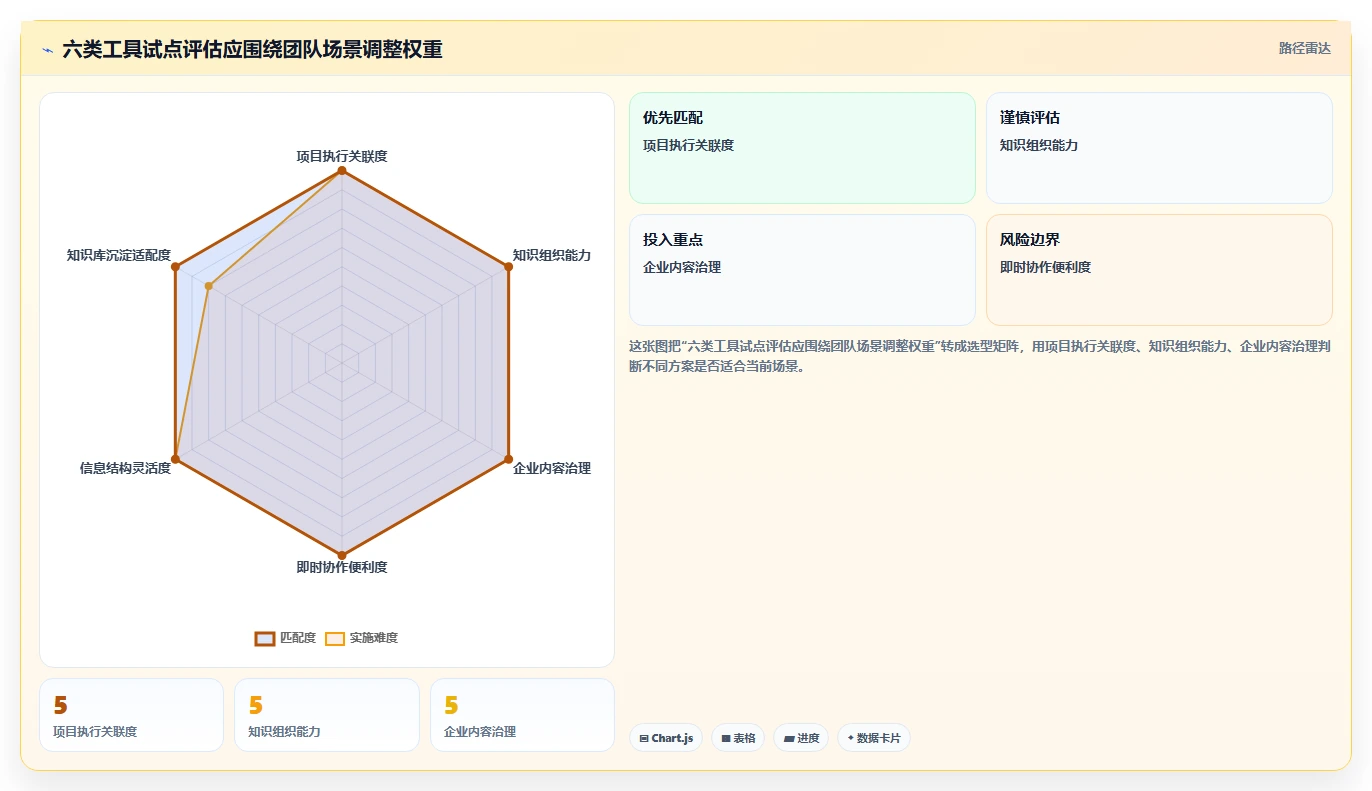Click the 知识组织能力 radar axis label
This screenshot has width=1372, height=791.
[552, 255]
